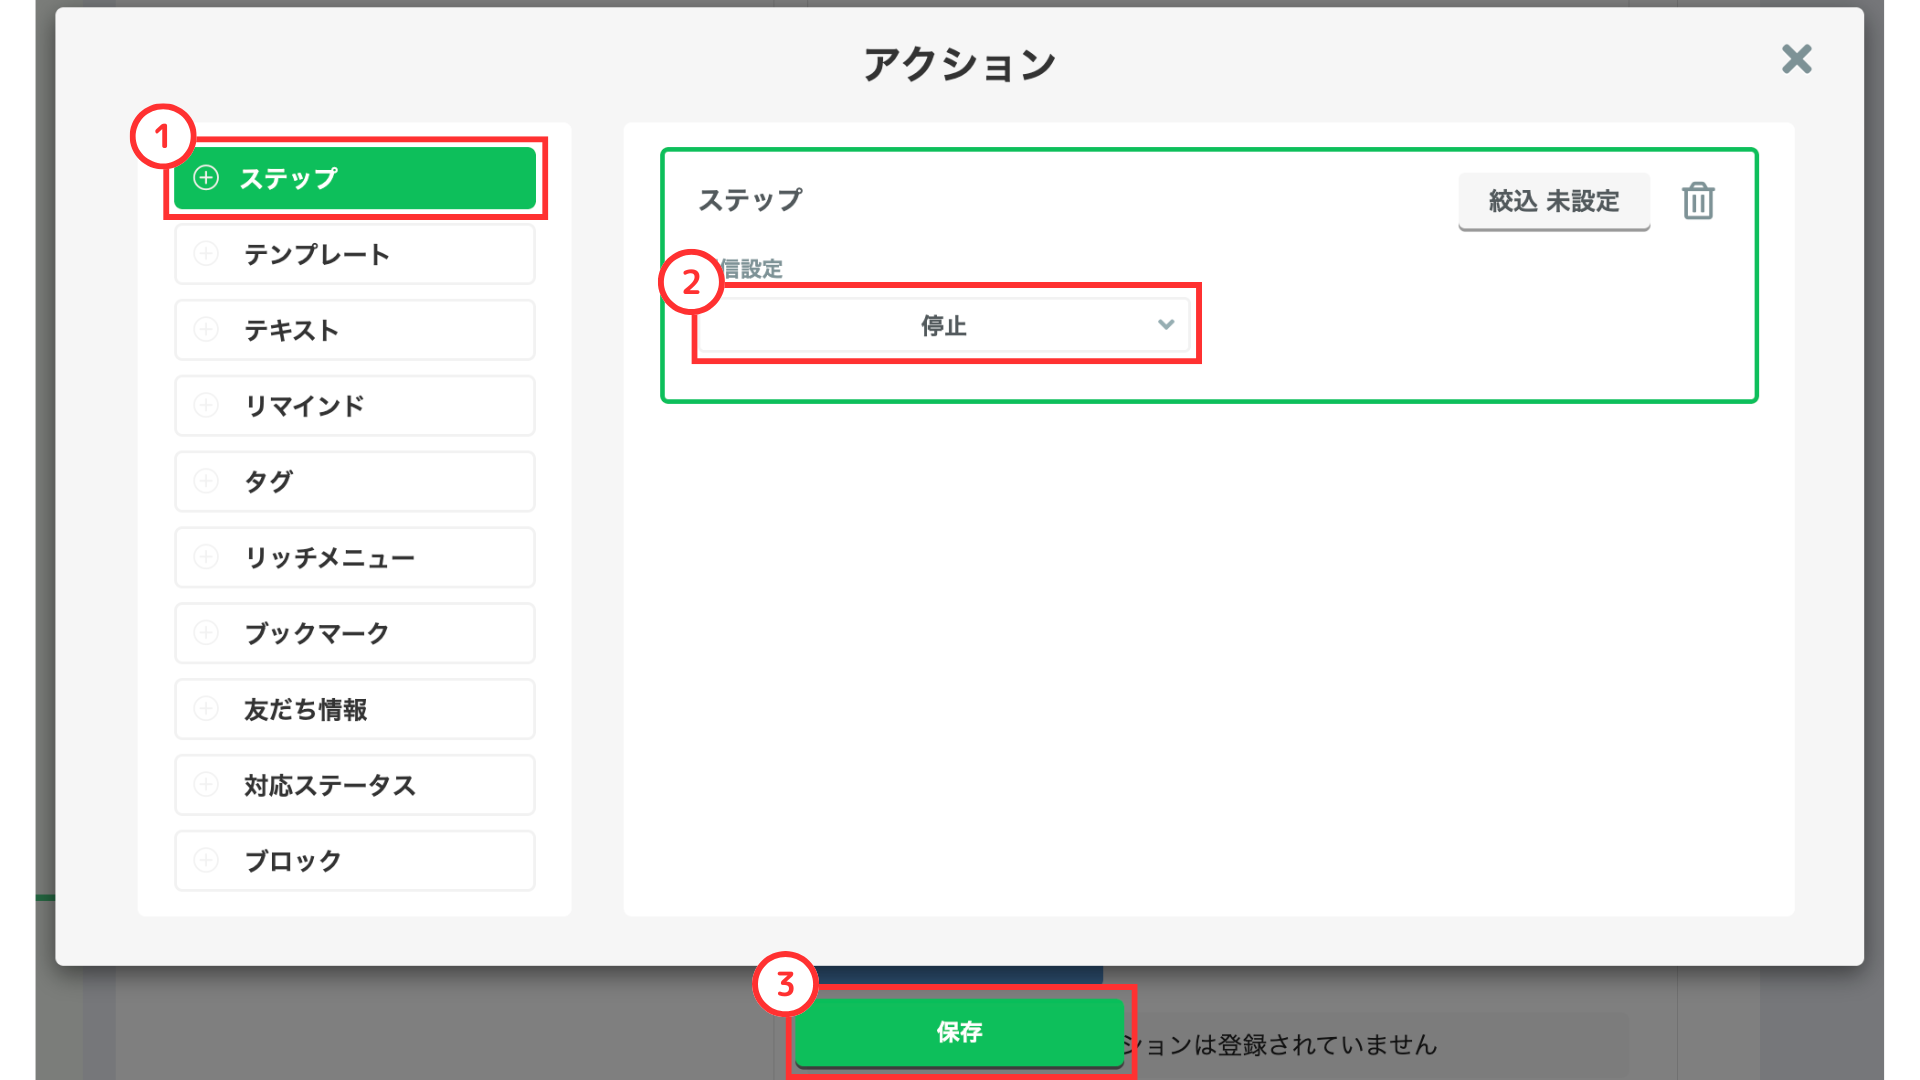Click the plus icon beside ブックマーク
The width and height of the screenshot is (1920, 1080).
pyautogui.click(x=206, y=633)
